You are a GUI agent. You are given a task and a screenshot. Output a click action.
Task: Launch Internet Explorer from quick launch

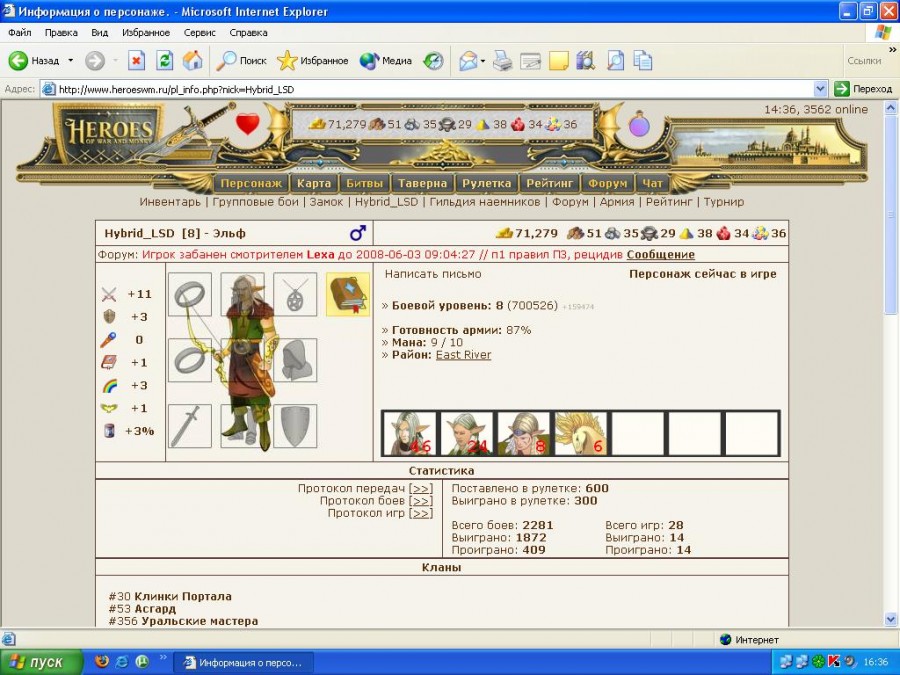pyautogui.click(x=122, y=662)
